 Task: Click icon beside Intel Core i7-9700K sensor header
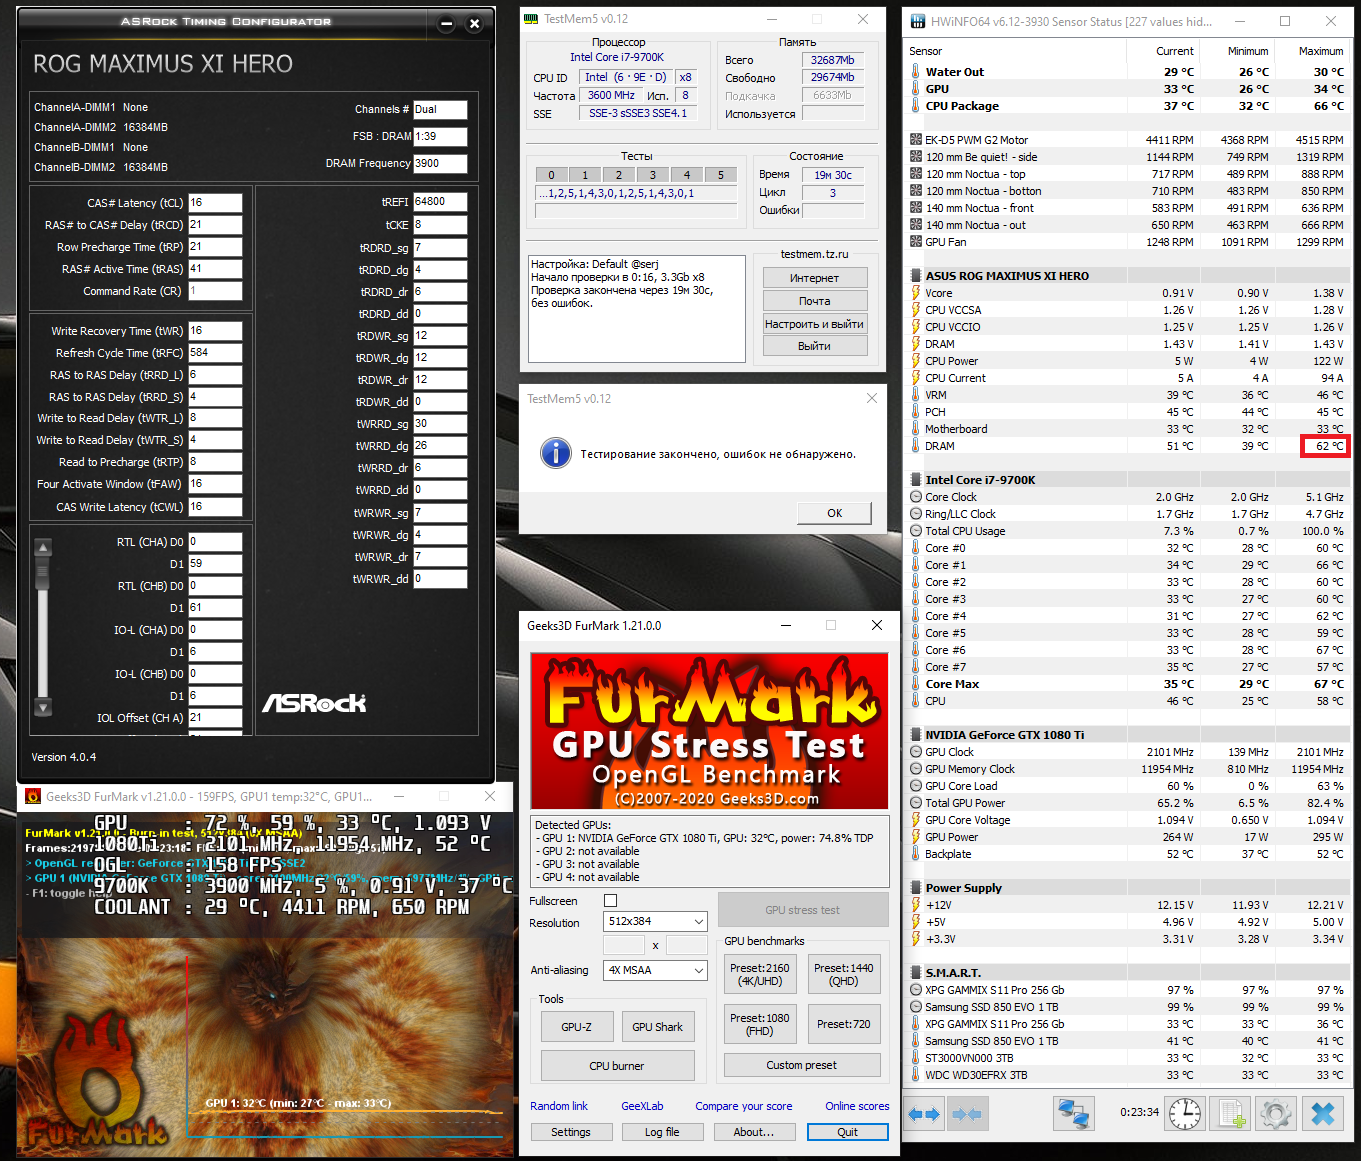(916, 480)
